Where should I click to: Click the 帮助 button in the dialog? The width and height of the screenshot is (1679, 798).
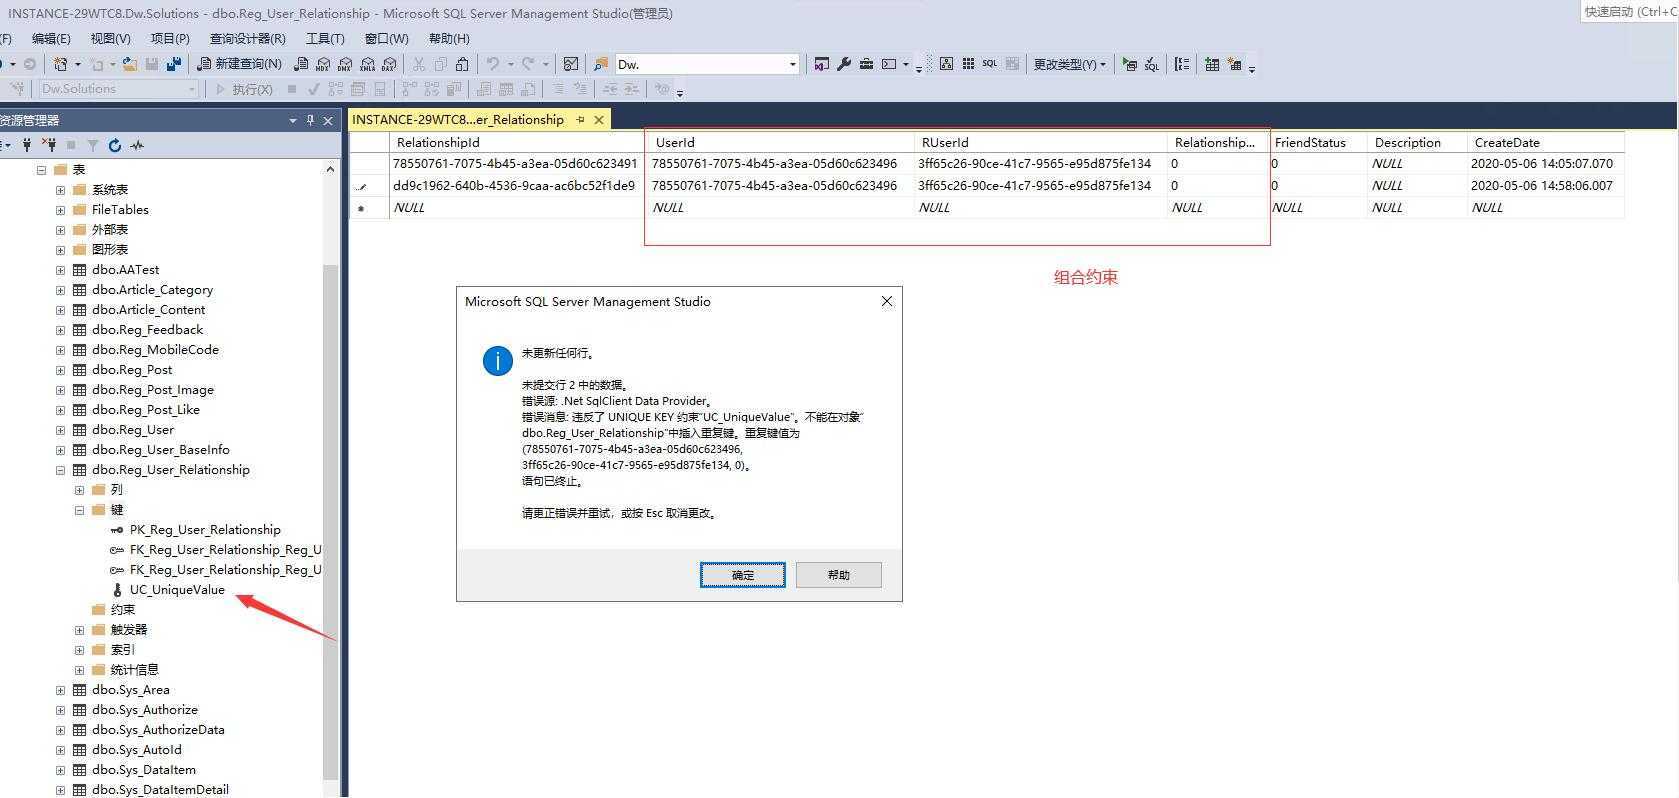pyautogui.click(x=839, y=575)
